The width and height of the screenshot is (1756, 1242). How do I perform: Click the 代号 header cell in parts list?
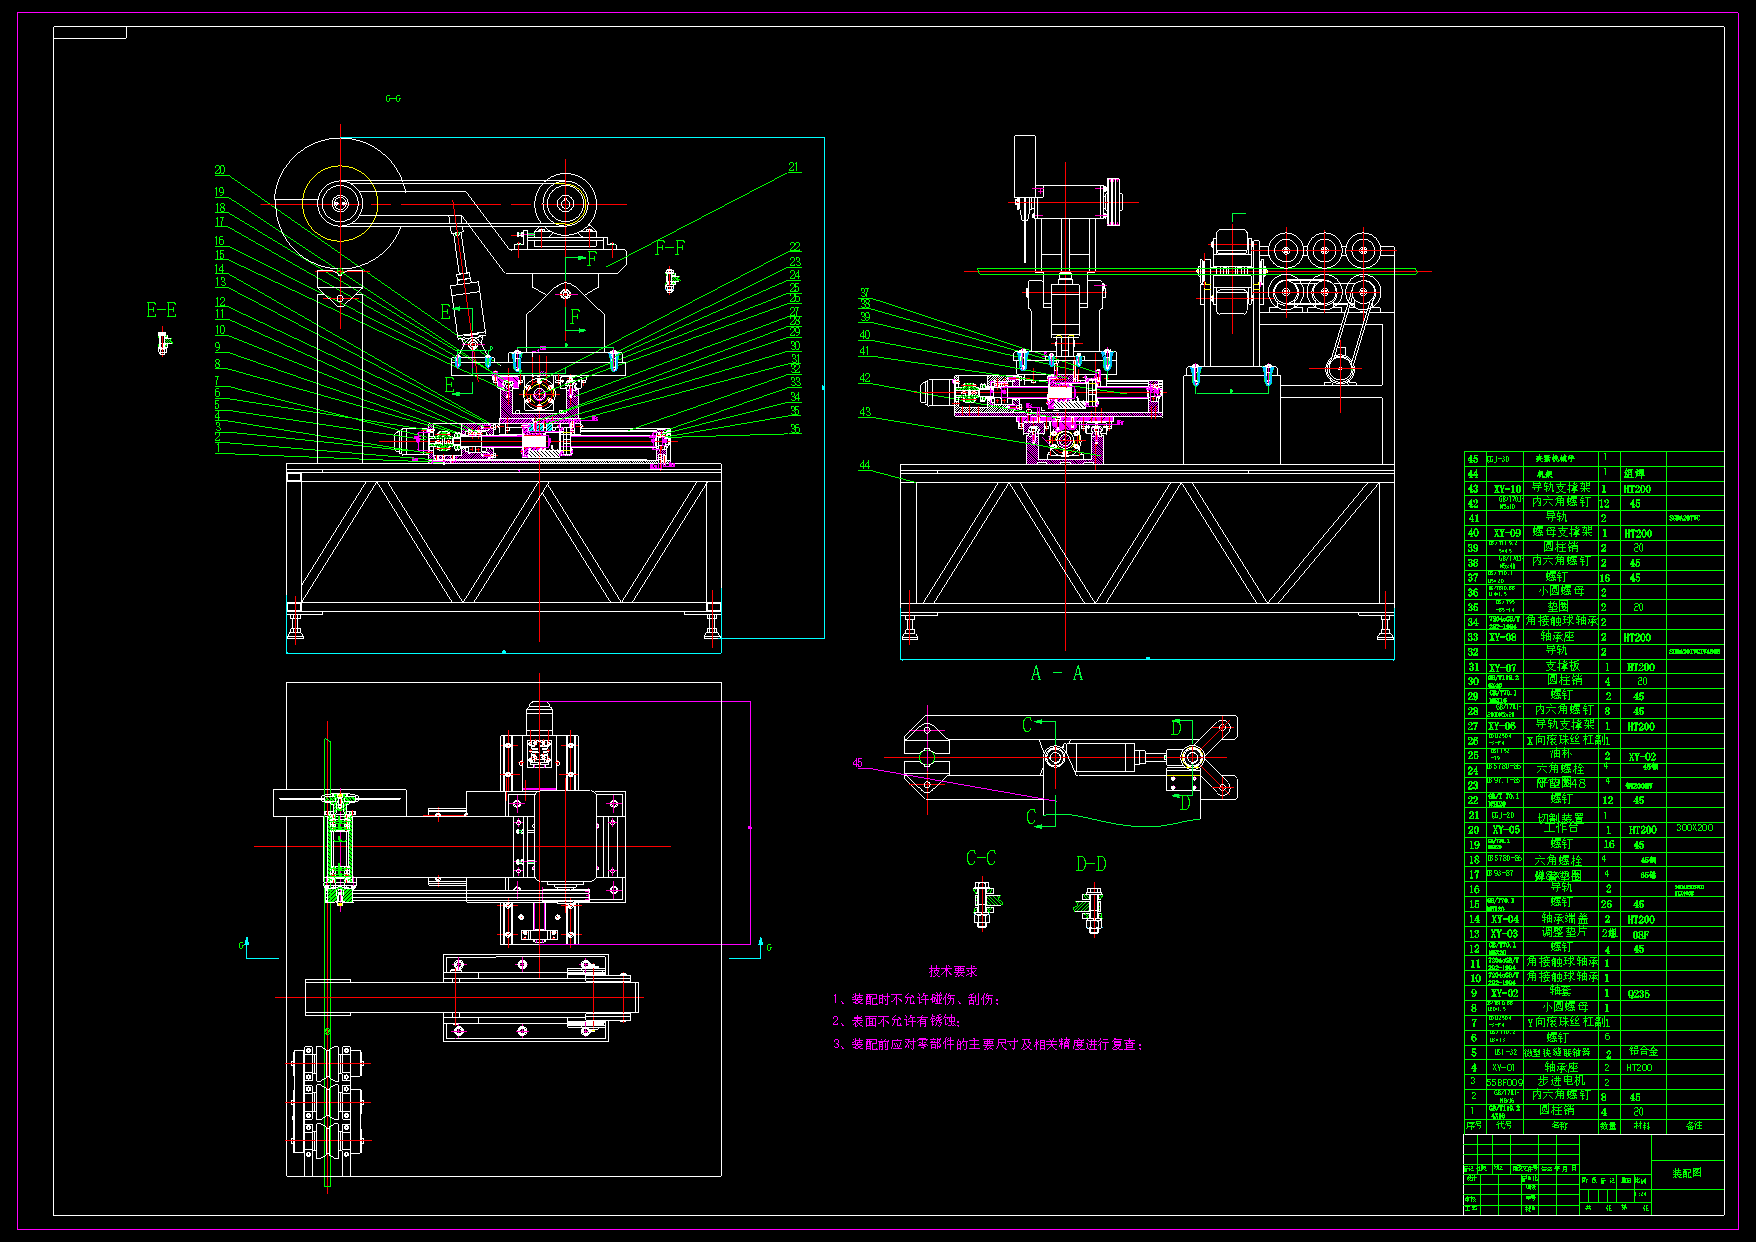point(1504,1126)
